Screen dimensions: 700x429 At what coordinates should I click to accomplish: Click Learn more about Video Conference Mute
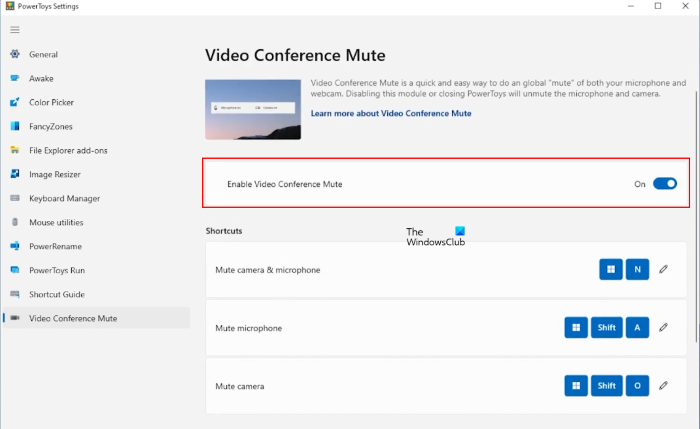391,114
